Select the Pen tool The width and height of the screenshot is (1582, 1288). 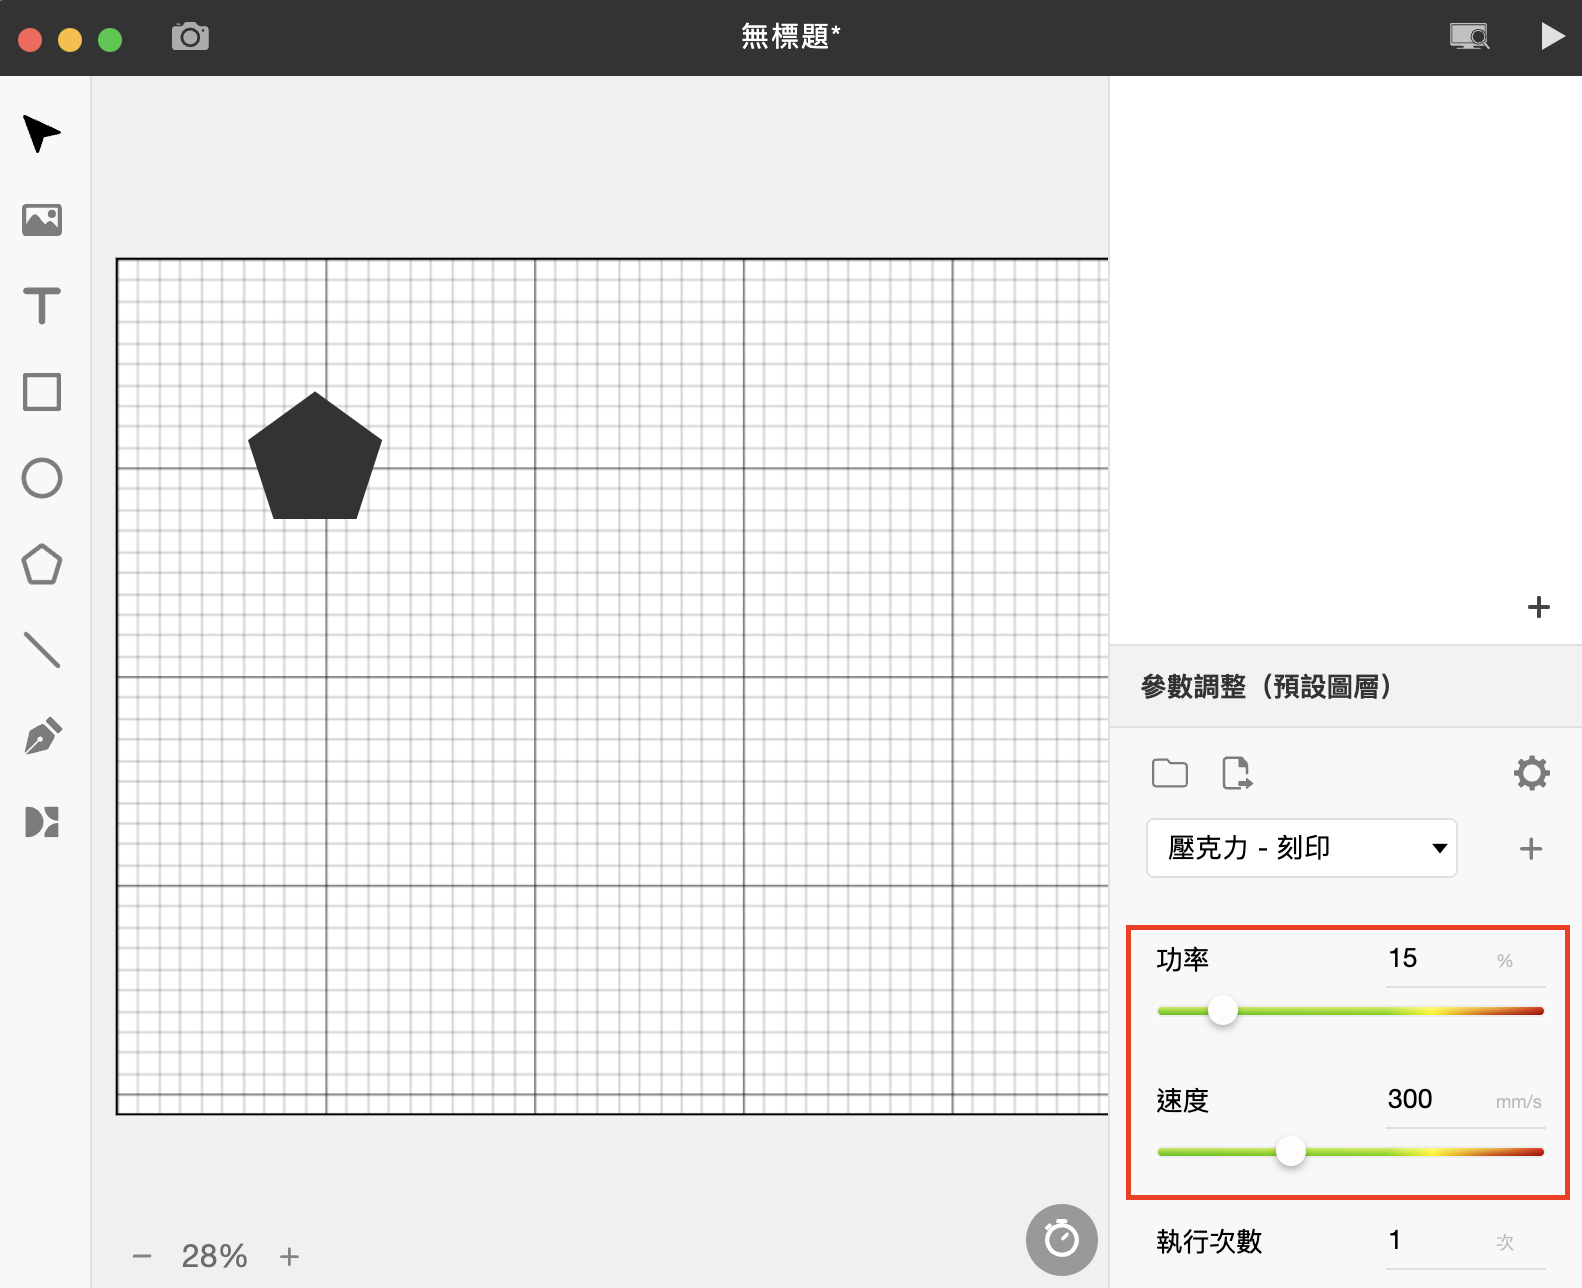[x=42, y=736]
